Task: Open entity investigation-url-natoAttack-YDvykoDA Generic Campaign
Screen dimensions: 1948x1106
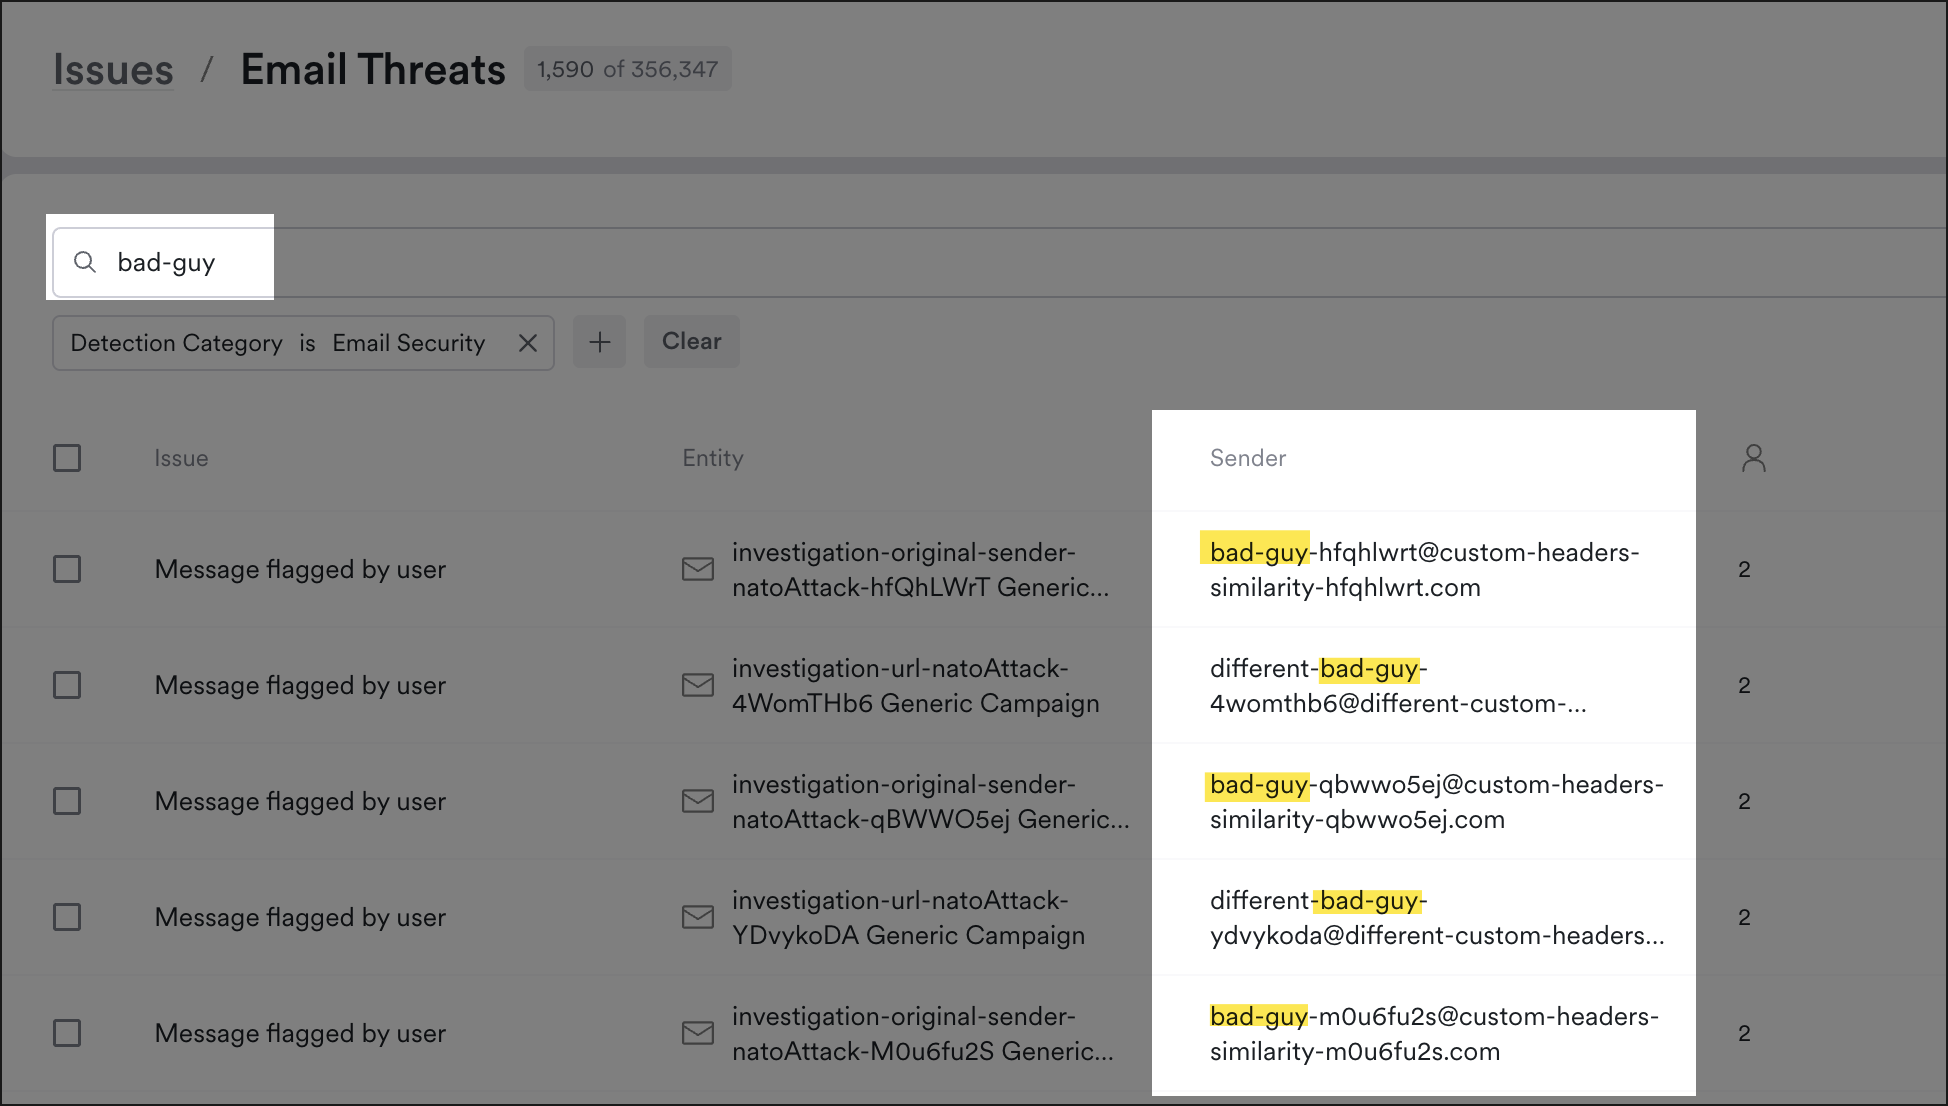Action: pyautogui.click(x=908, y=918)
